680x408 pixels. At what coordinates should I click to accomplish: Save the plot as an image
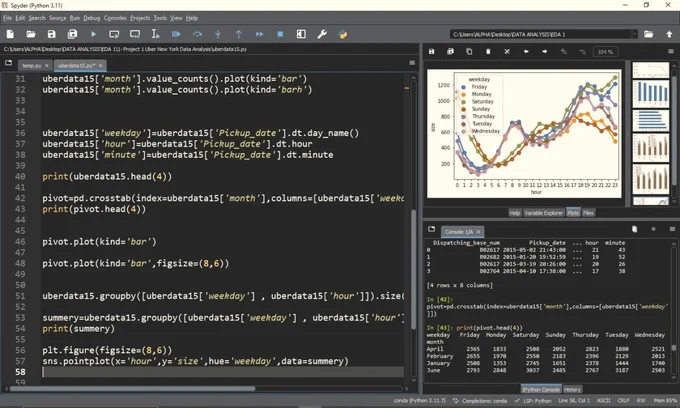tap(432, 52)
